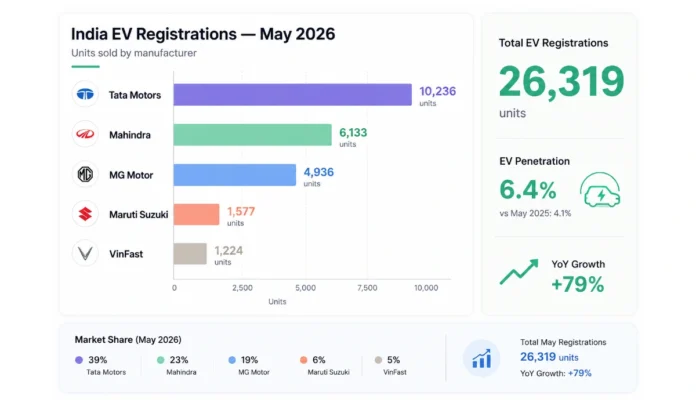Click the orange Maruti Suzuki legend dot
Image resolution: width=696 pixels, height=406 pixels.
tap(304, 360)
